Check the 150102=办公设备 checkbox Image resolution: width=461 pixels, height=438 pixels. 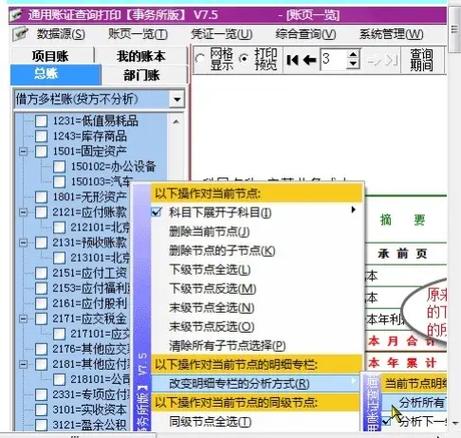59,166
